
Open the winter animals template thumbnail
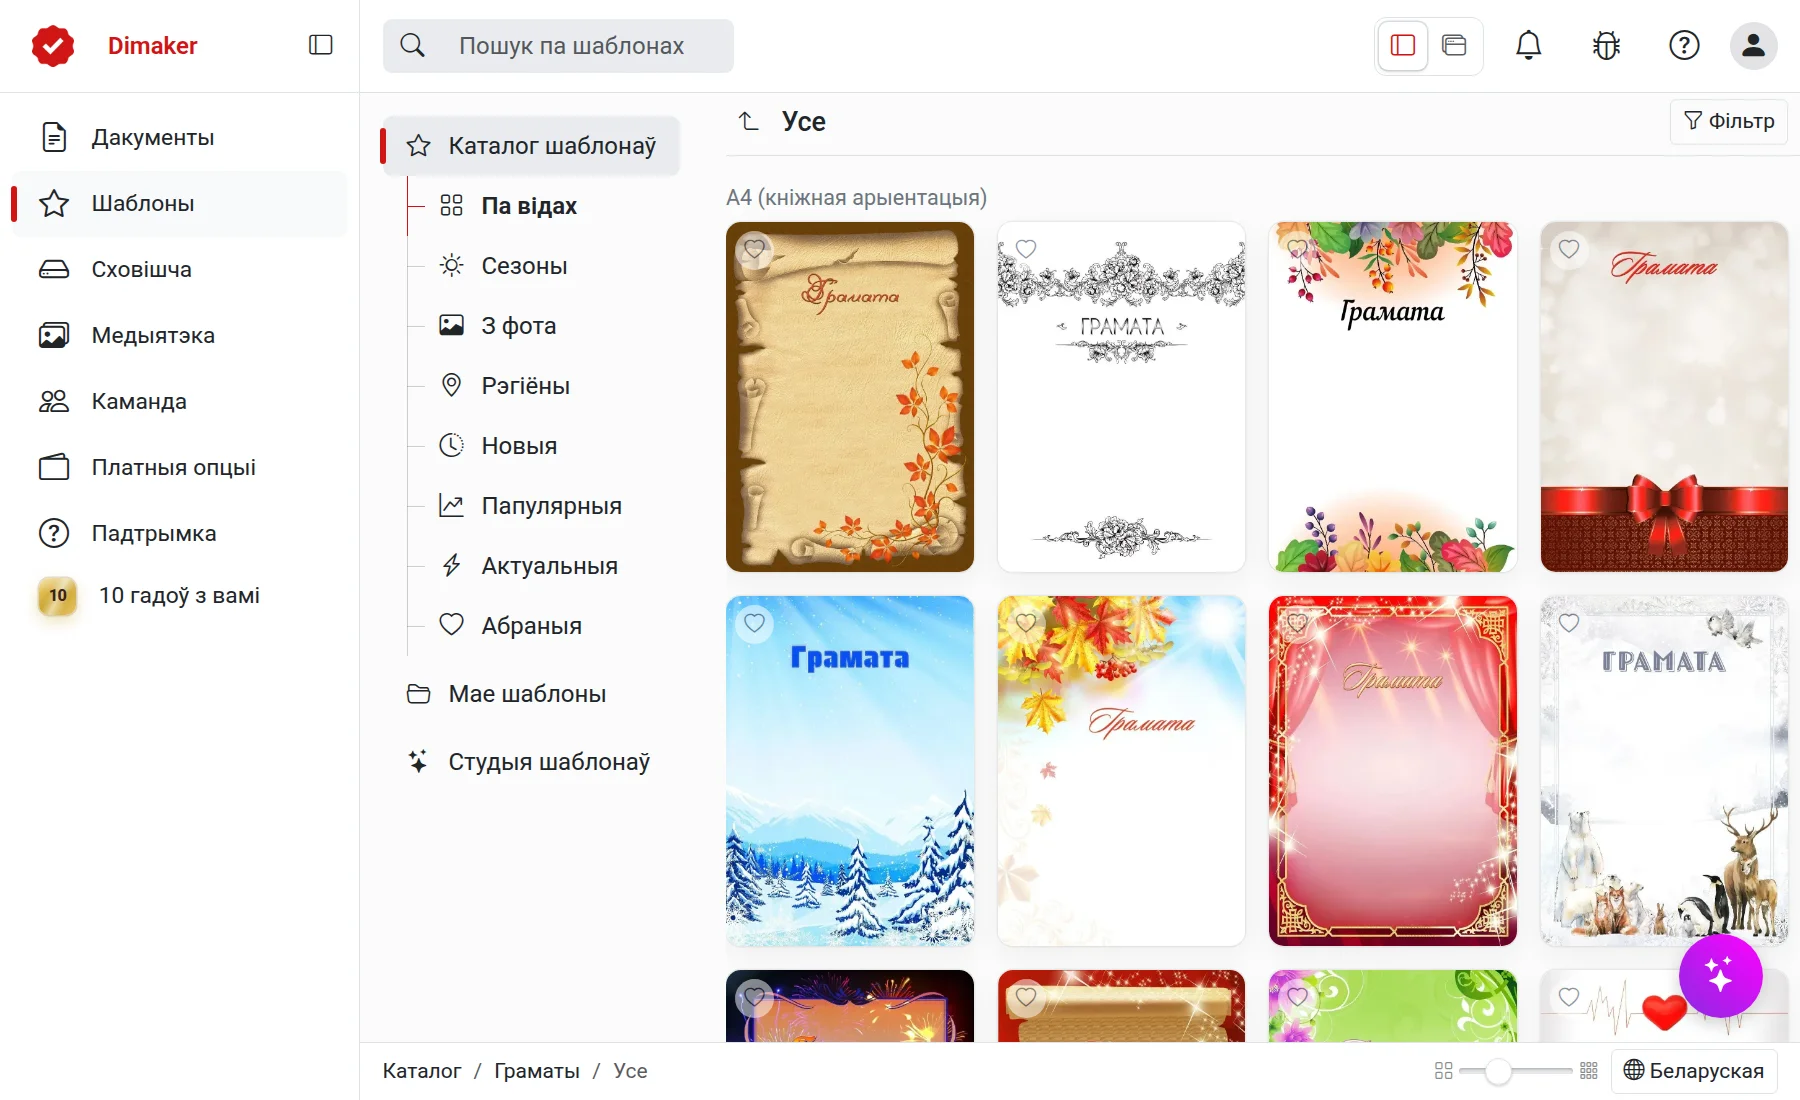[x=1664, y=771]
